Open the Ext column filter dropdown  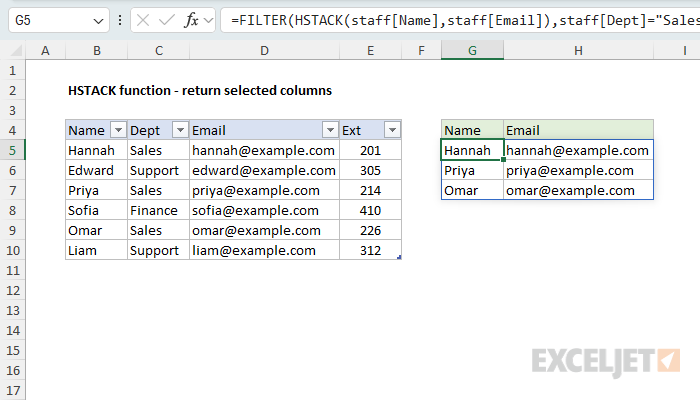click(392, 130)
